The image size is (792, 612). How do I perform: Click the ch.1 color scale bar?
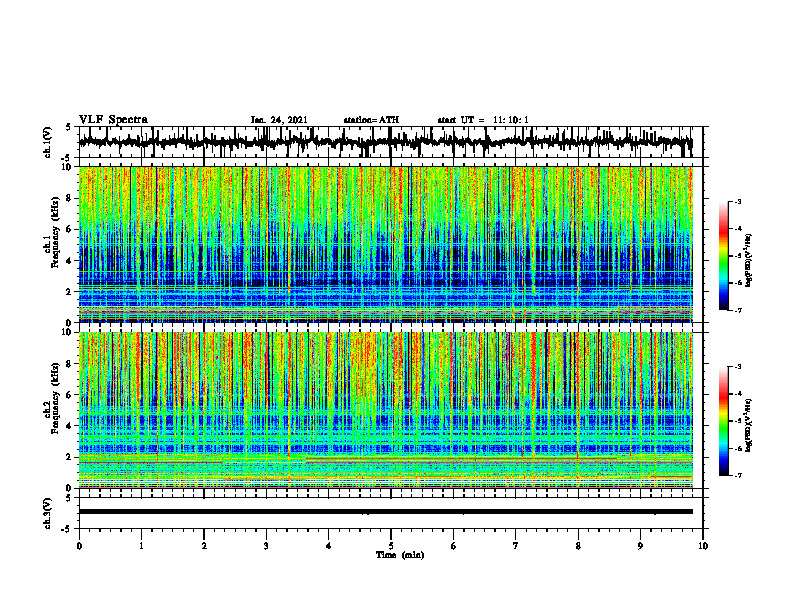tap(724, 256)
